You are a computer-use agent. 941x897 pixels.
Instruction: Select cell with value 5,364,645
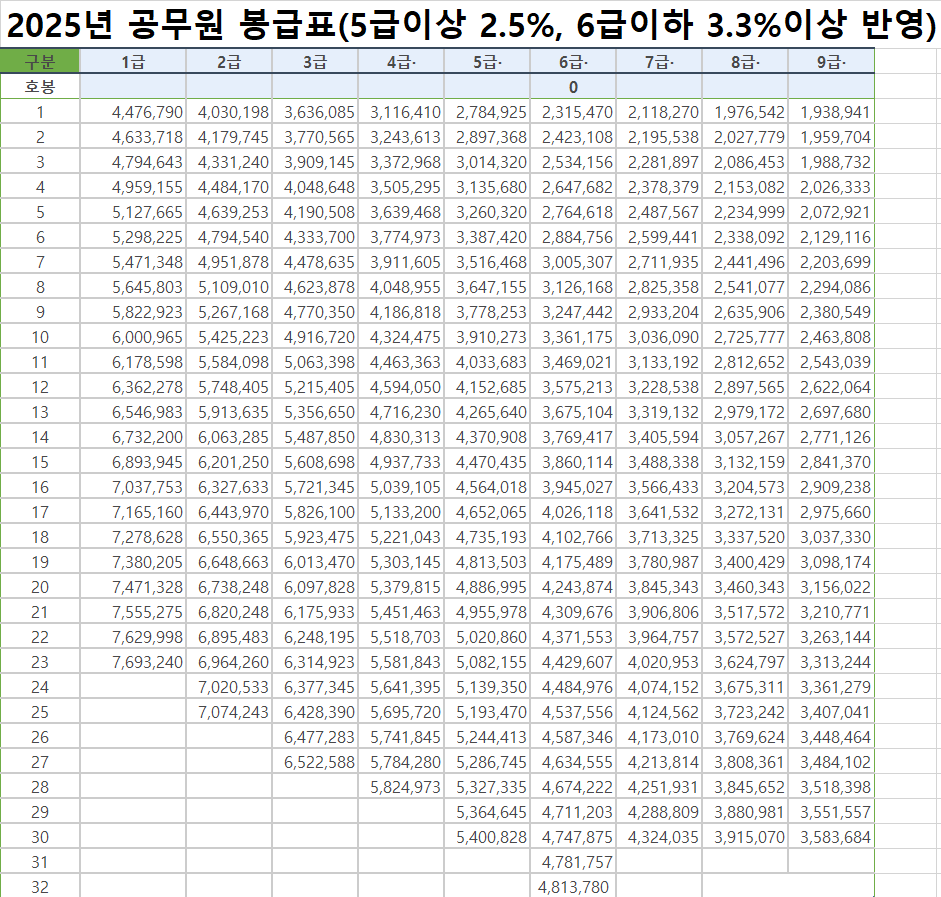pos(487,812)
